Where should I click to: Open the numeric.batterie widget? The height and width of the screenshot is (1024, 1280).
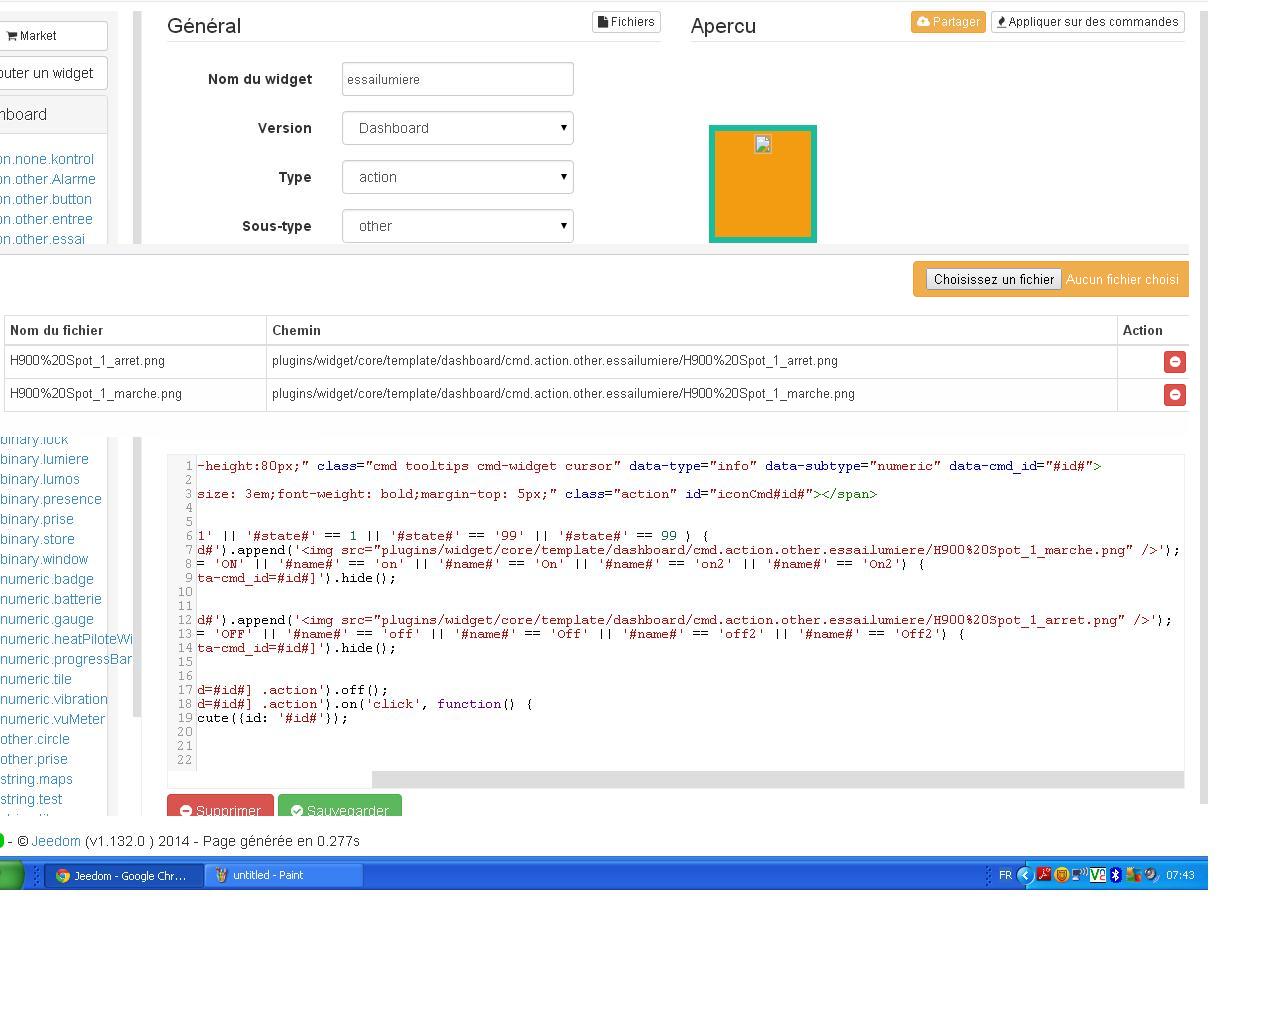pos(51,599)
